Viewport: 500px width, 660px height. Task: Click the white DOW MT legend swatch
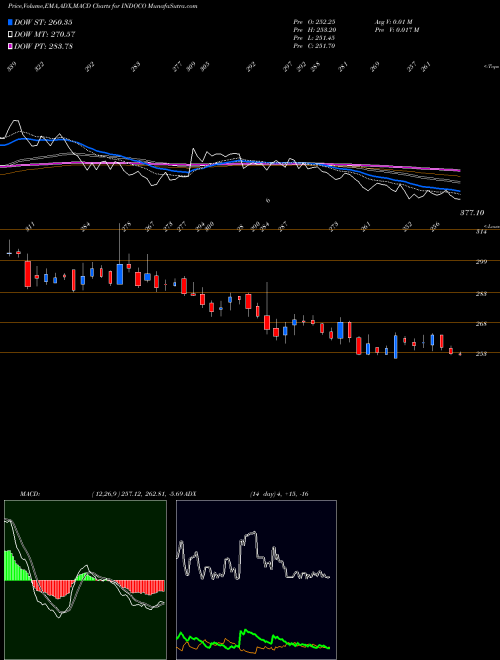pyautogui.click(x=11, y=34)
